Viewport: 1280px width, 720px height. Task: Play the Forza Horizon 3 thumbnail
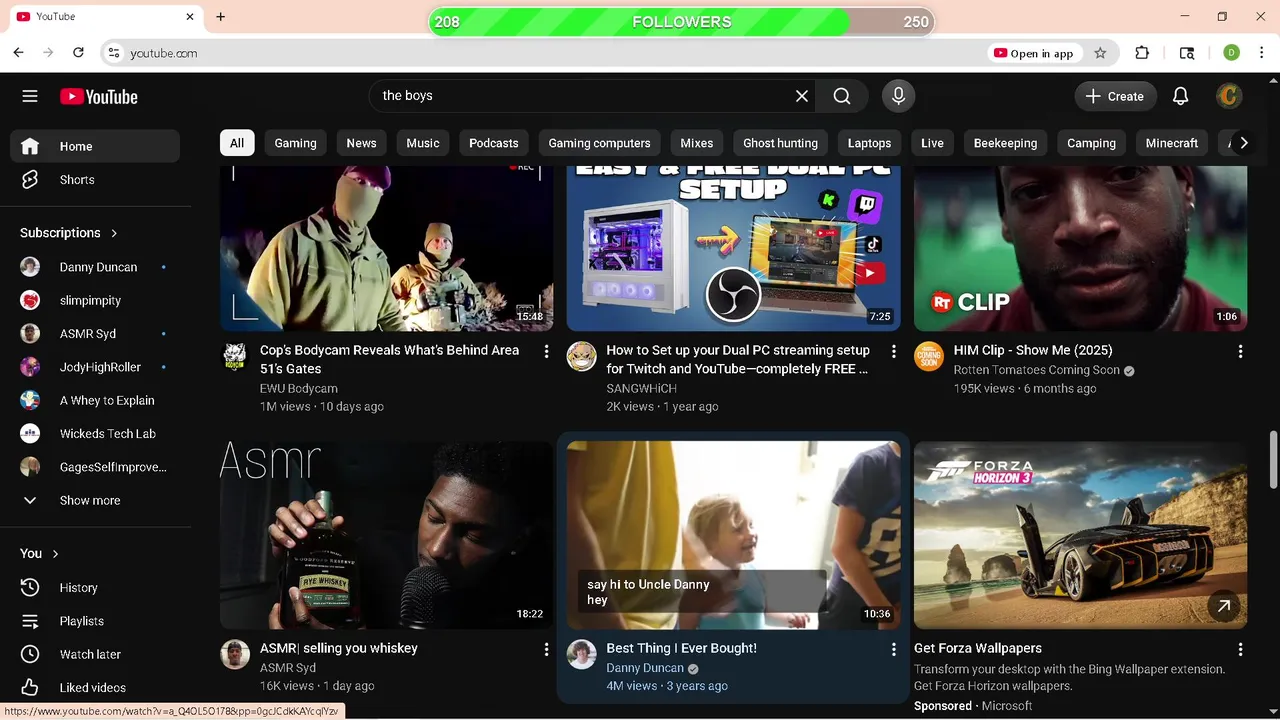[x=1080, y=535]
